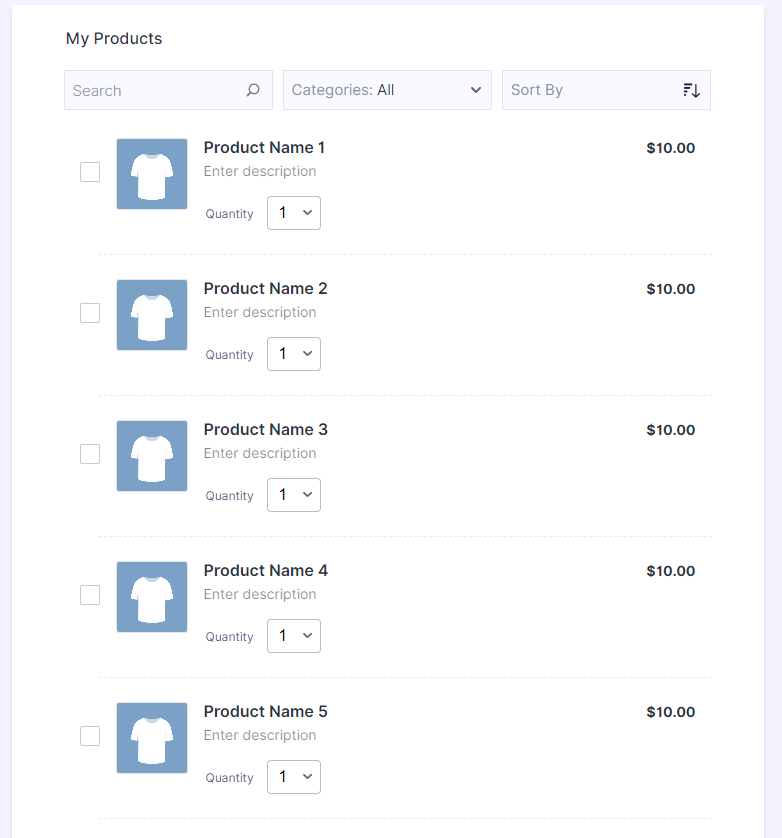782x838 pixels.
Task: Click the Product Name 2 t-shirt image
Action: pyautogui.click(x=152, y=315)
